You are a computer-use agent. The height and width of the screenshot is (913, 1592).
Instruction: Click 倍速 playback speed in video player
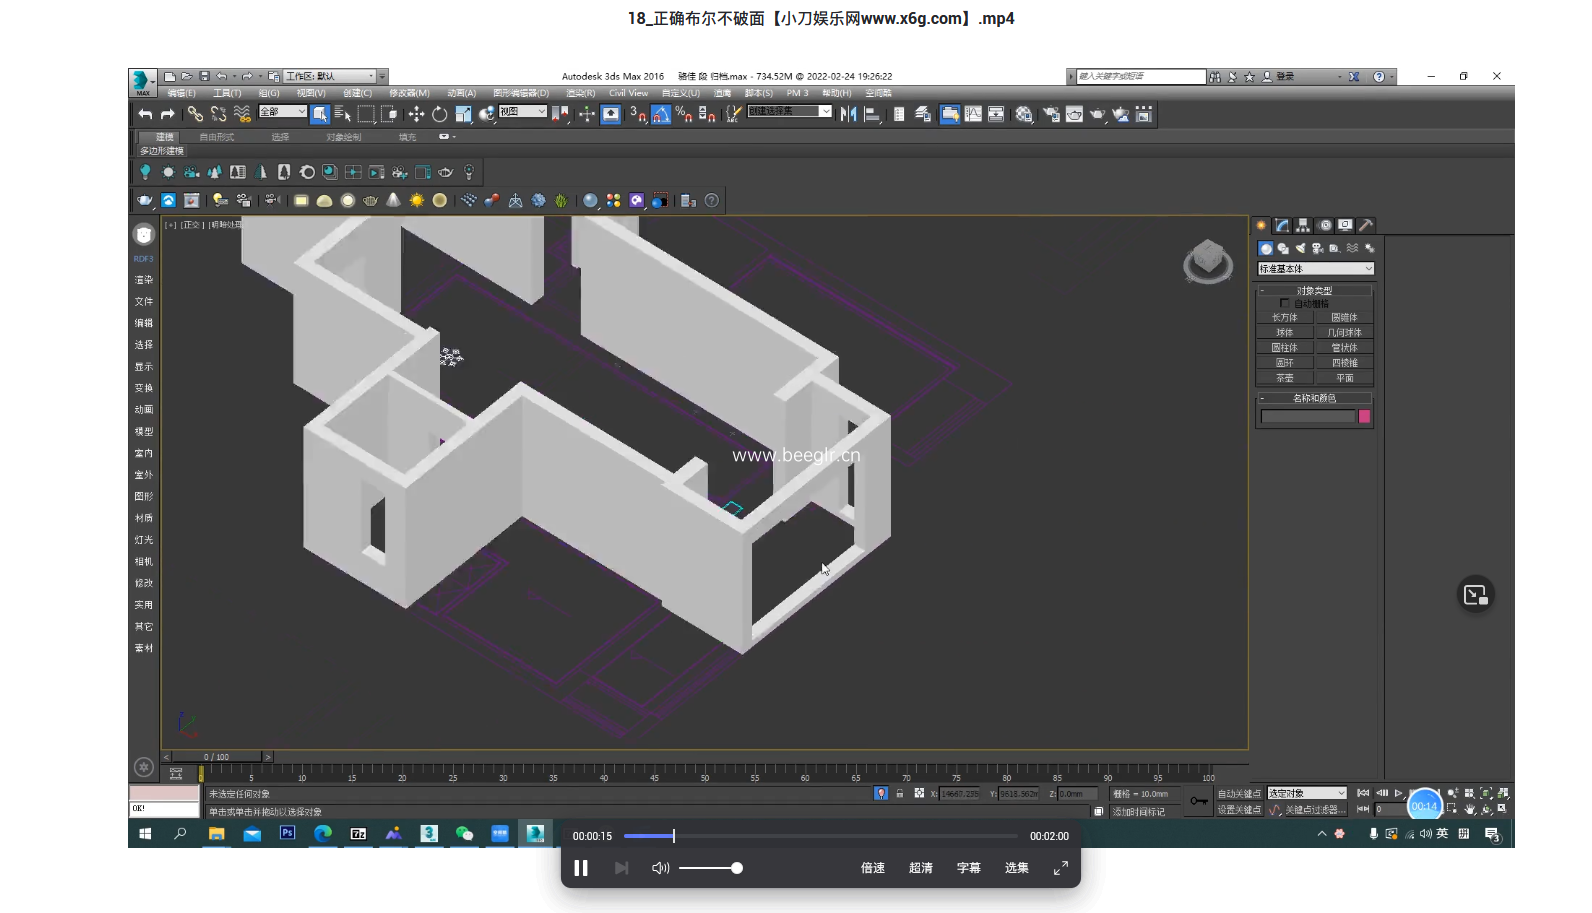point(873,868)
